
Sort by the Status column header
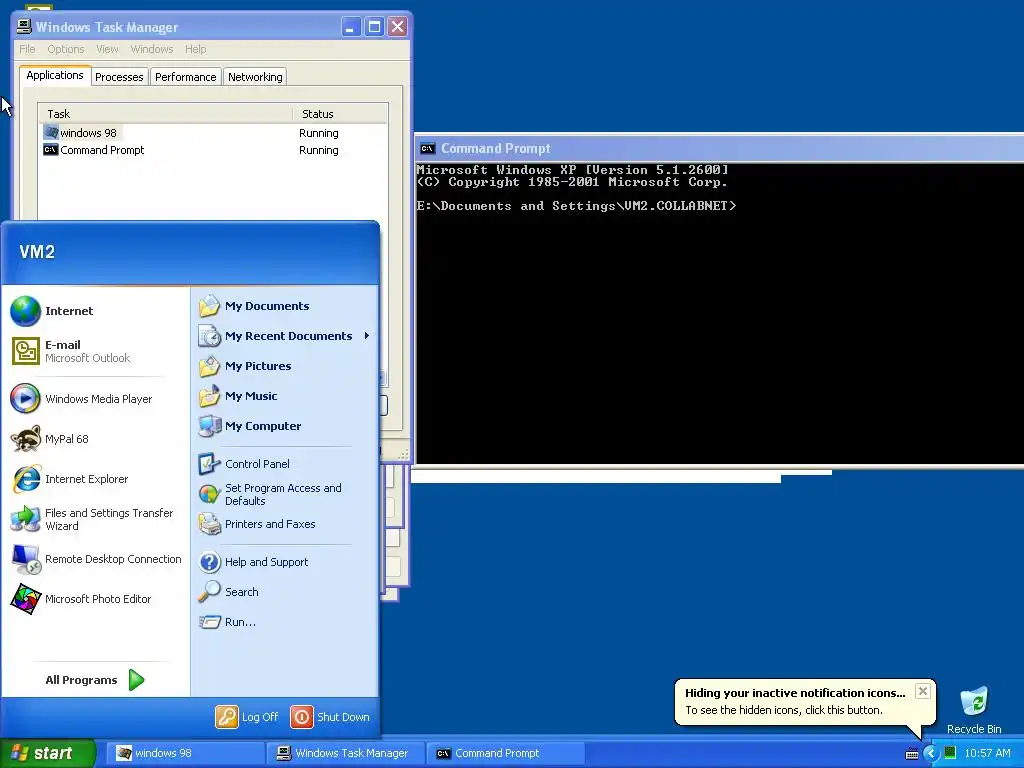[x=340, y=114]
